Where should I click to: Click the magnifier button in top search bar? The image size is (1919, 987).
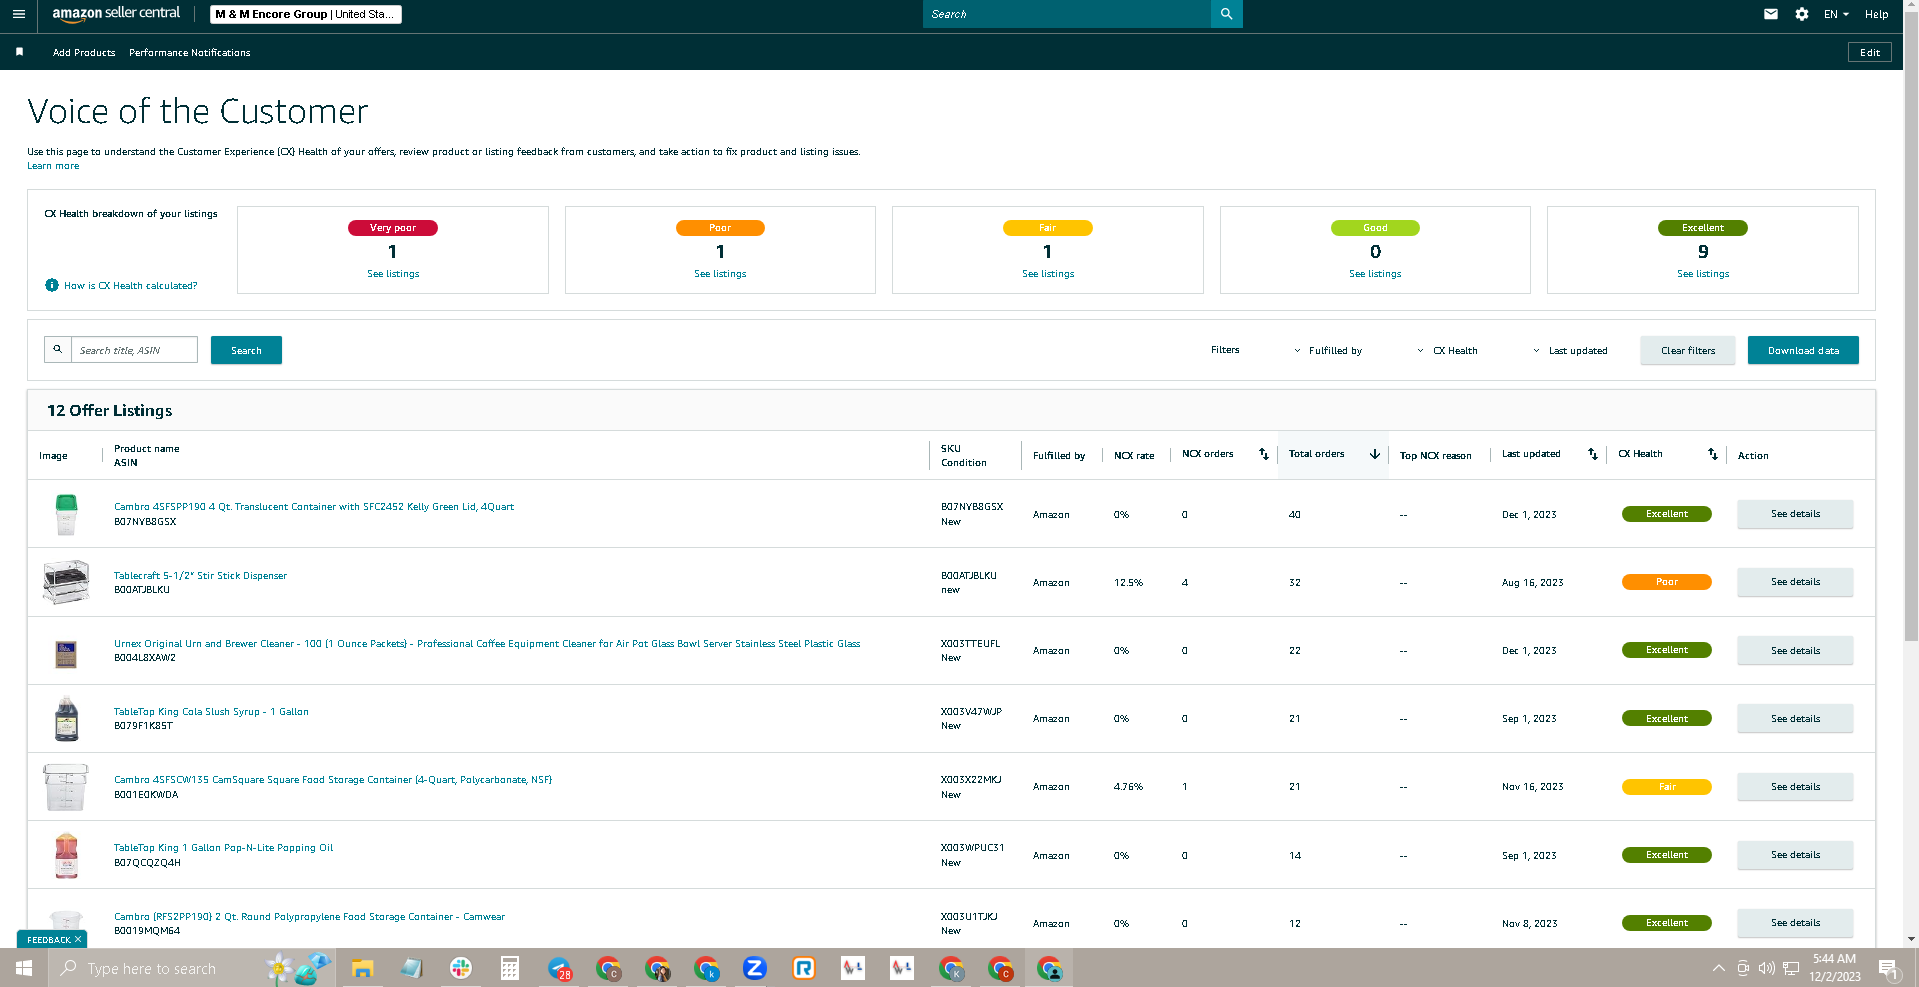1226,14
